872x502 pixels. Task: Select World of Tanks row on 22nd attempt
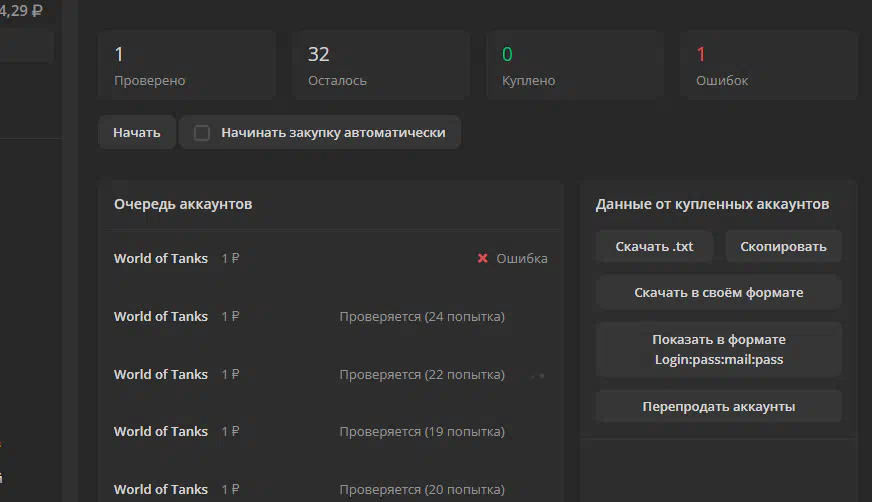(x=331, y=374)
